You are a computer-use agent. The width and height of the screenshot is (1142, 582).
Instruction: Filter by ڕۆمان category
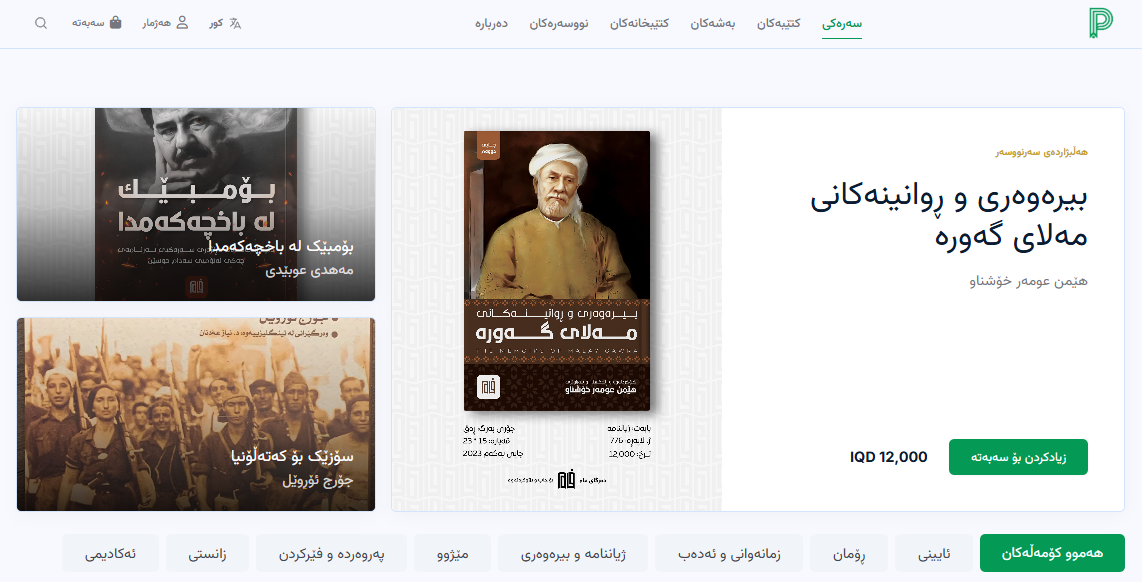coord(849,554)
